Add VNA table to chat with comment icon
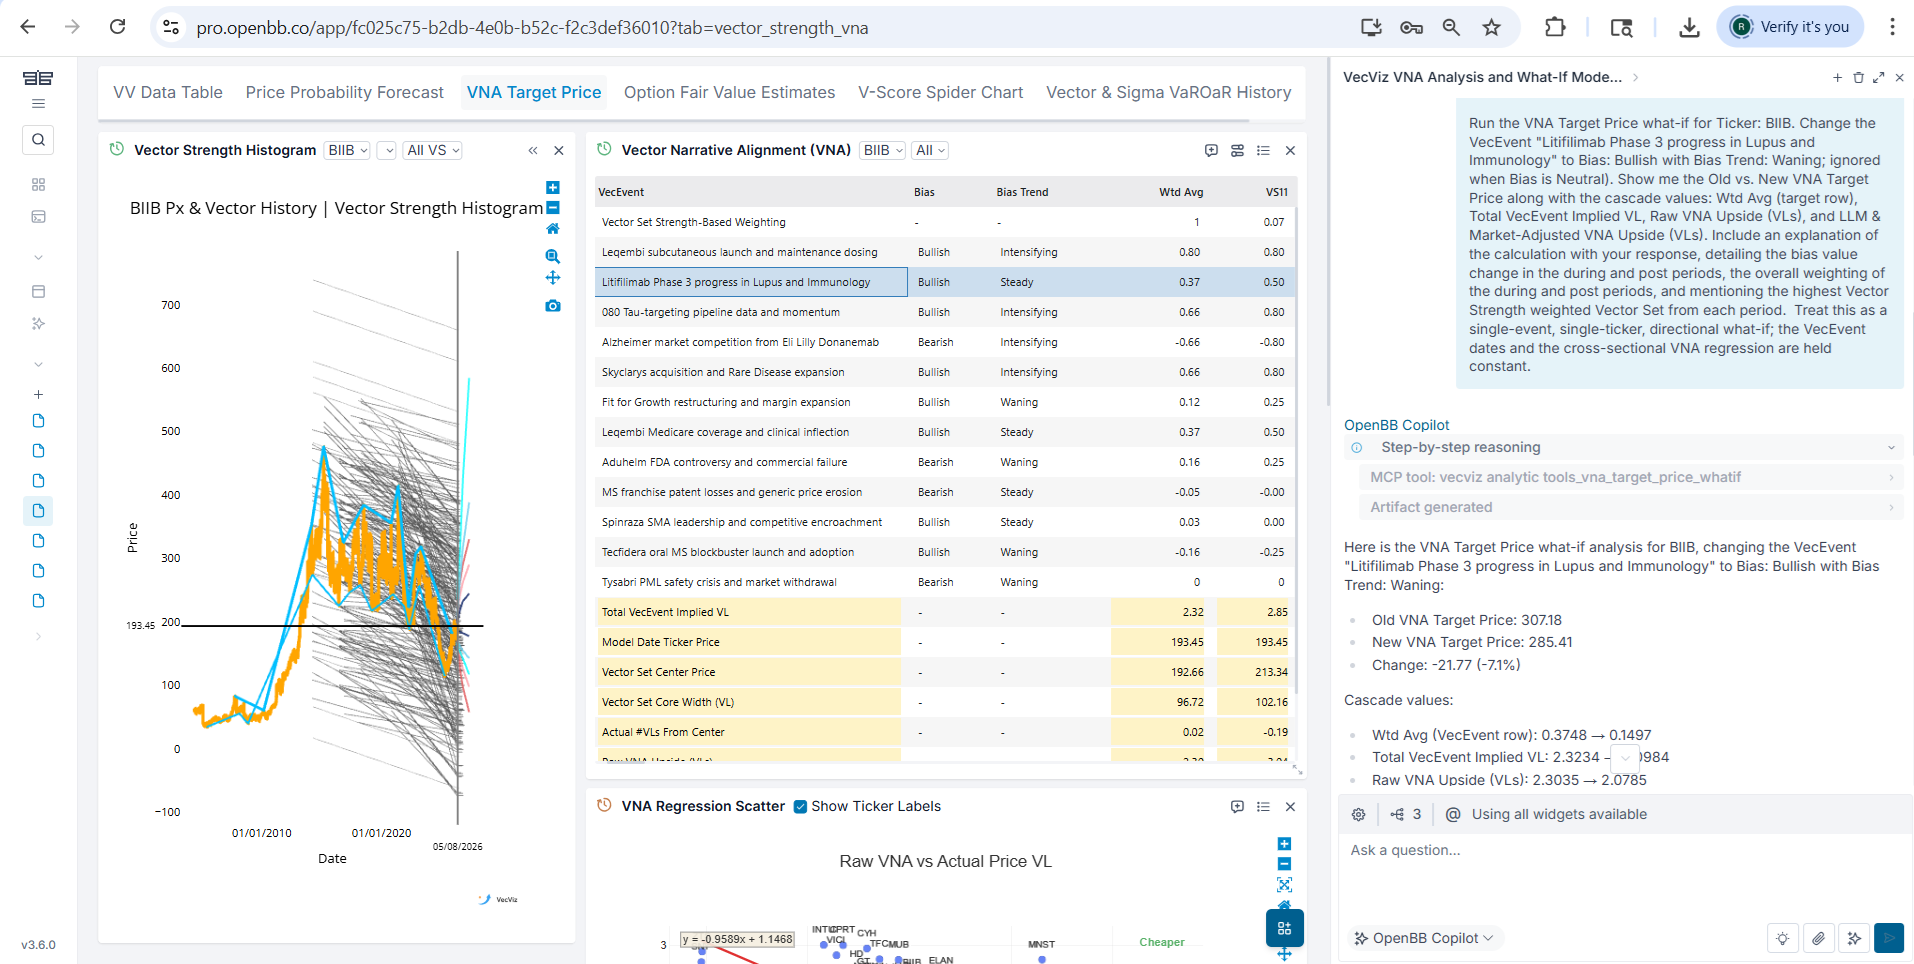The height and width of the screenshot is (964, 1914). [1211, 150]
